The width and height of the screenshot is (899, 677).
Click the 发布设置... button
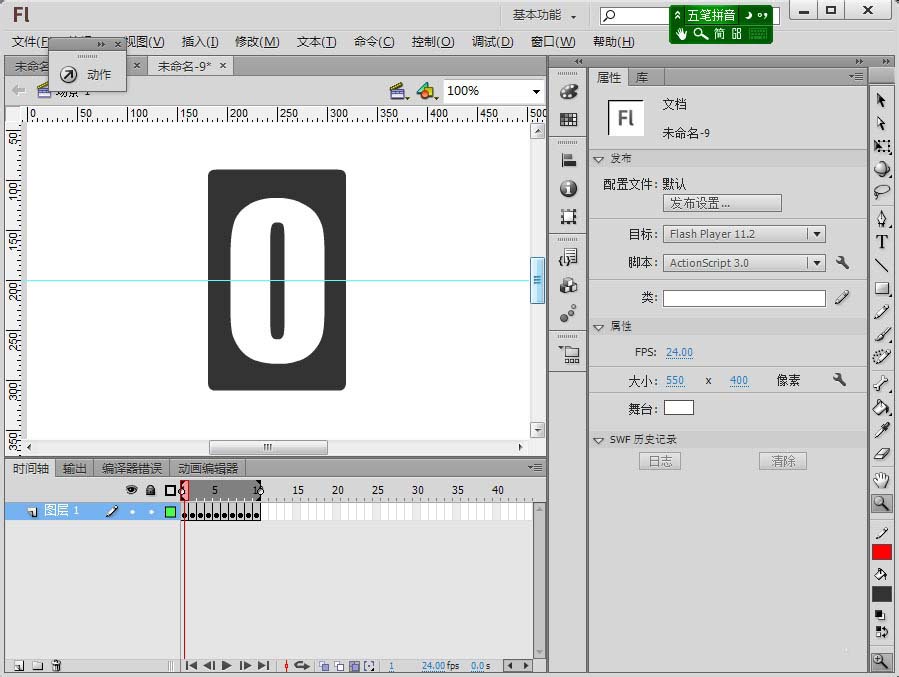point(721,203)
